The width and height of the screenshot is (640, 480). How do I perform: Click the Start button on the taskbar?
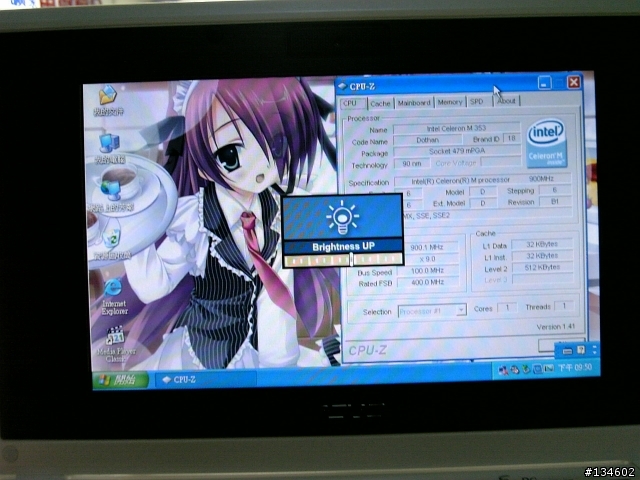point(120,380)
